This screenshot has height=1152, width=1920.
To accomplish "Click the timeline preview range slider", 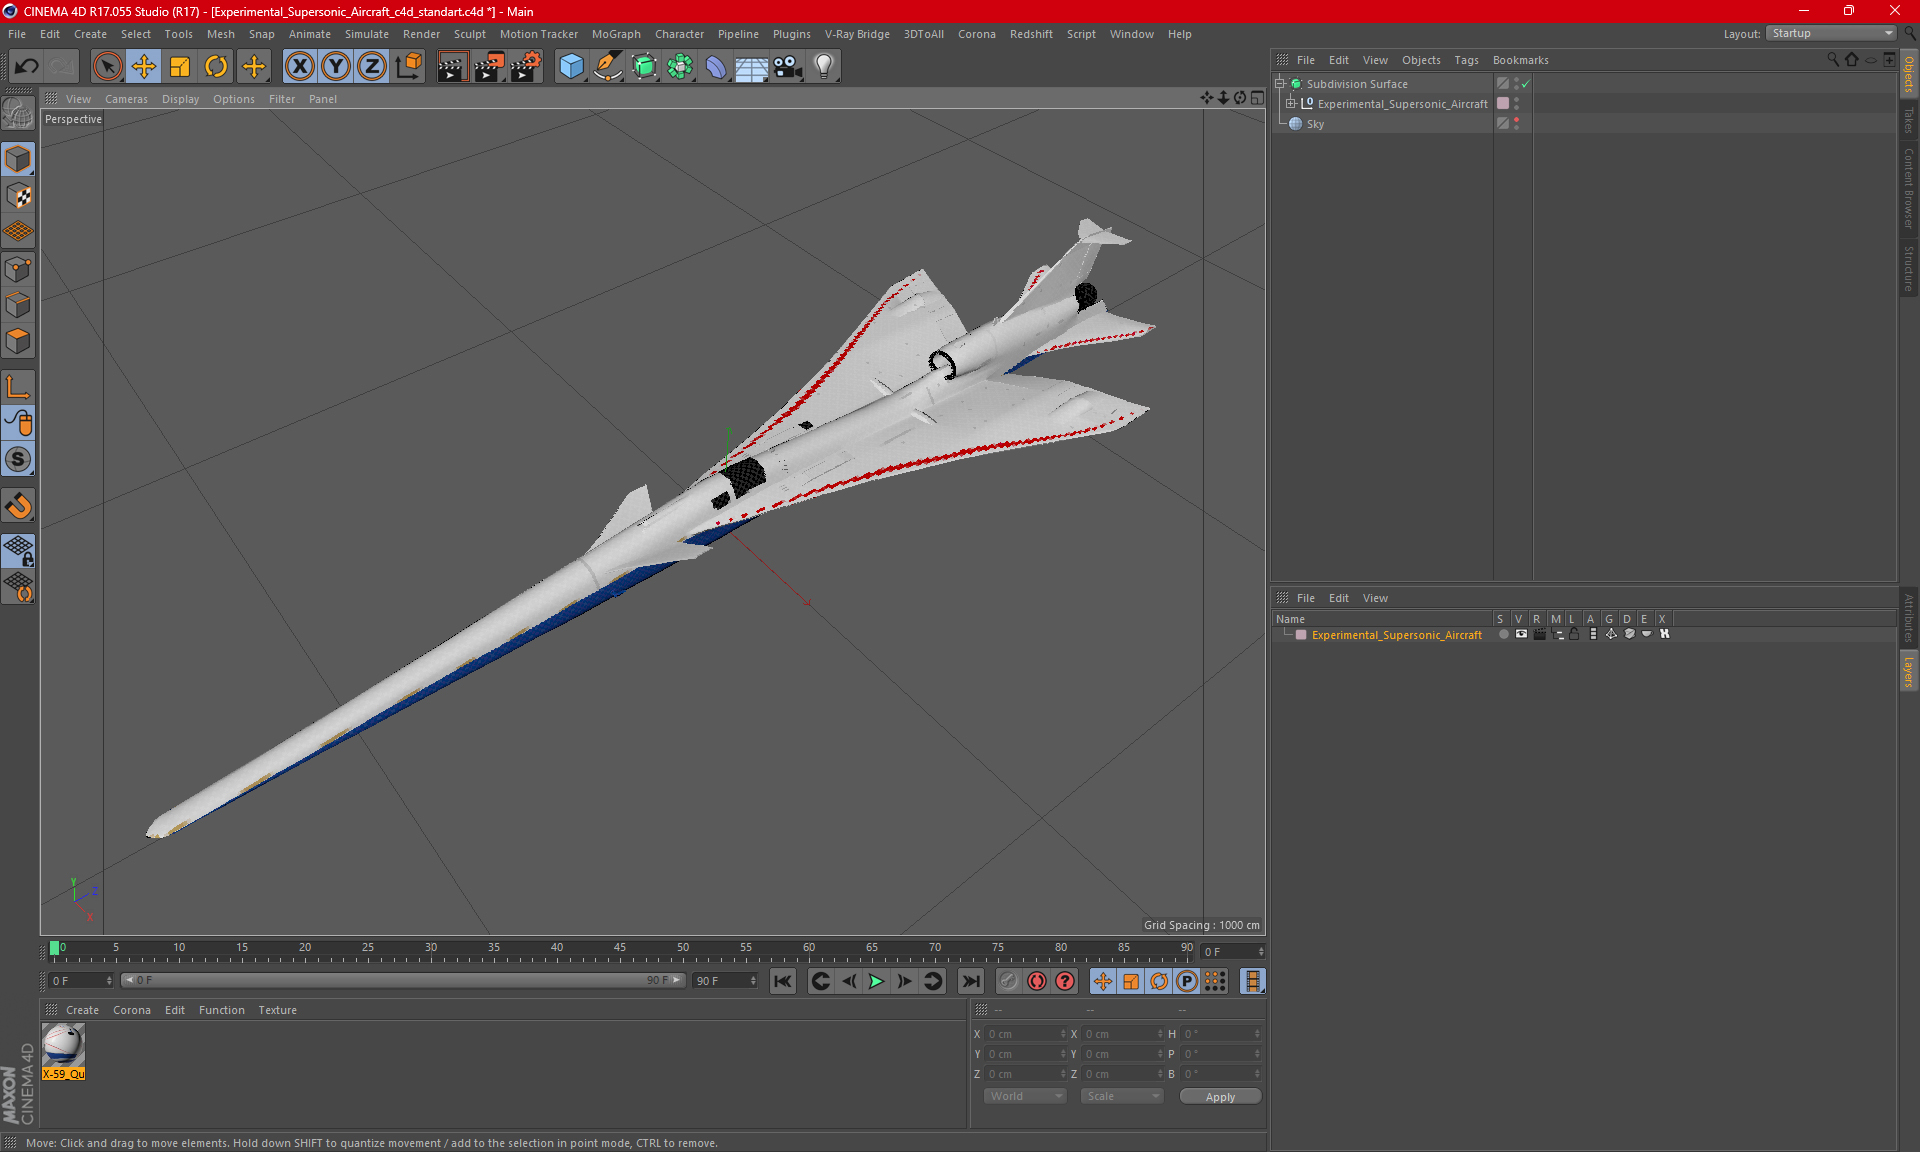I will (x=403, y=981).
